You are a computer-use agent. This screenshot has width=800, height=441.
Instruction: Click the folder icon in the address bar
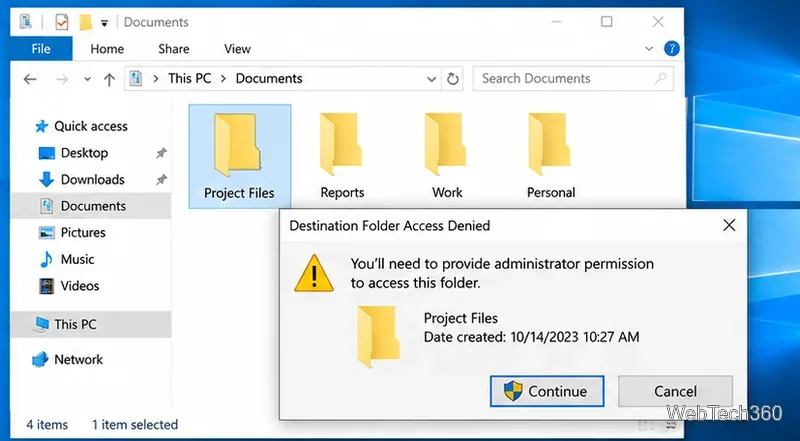(135, 79)
